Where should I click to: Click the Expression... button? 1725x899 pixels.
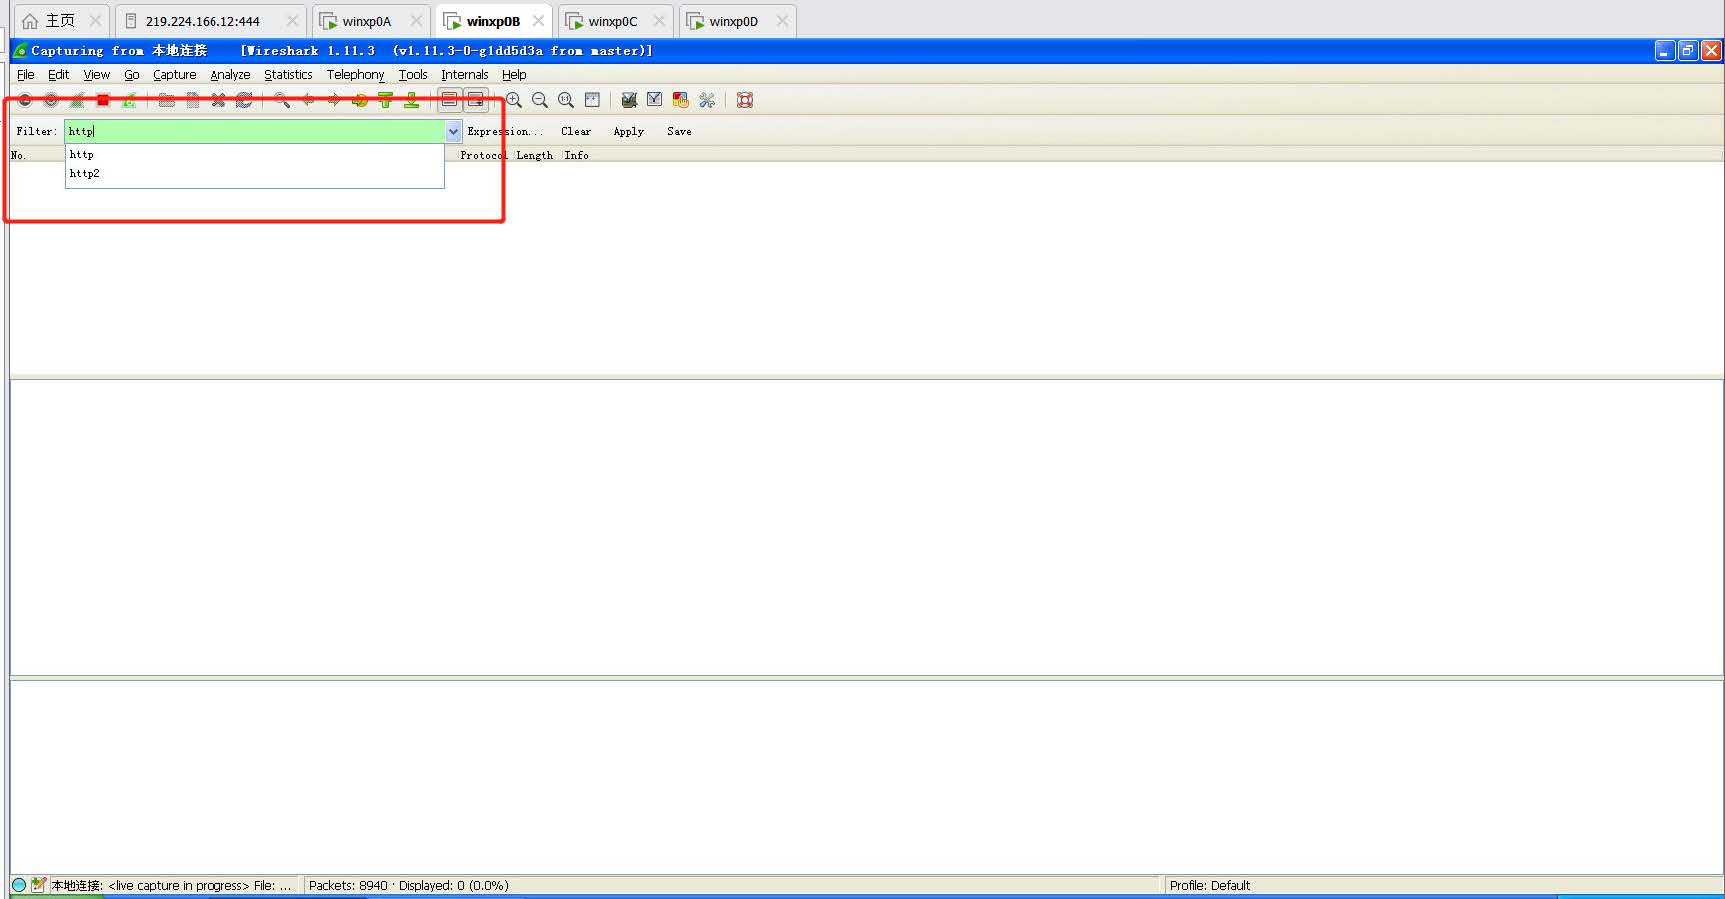pyautogui.click(x=505, y=132)
